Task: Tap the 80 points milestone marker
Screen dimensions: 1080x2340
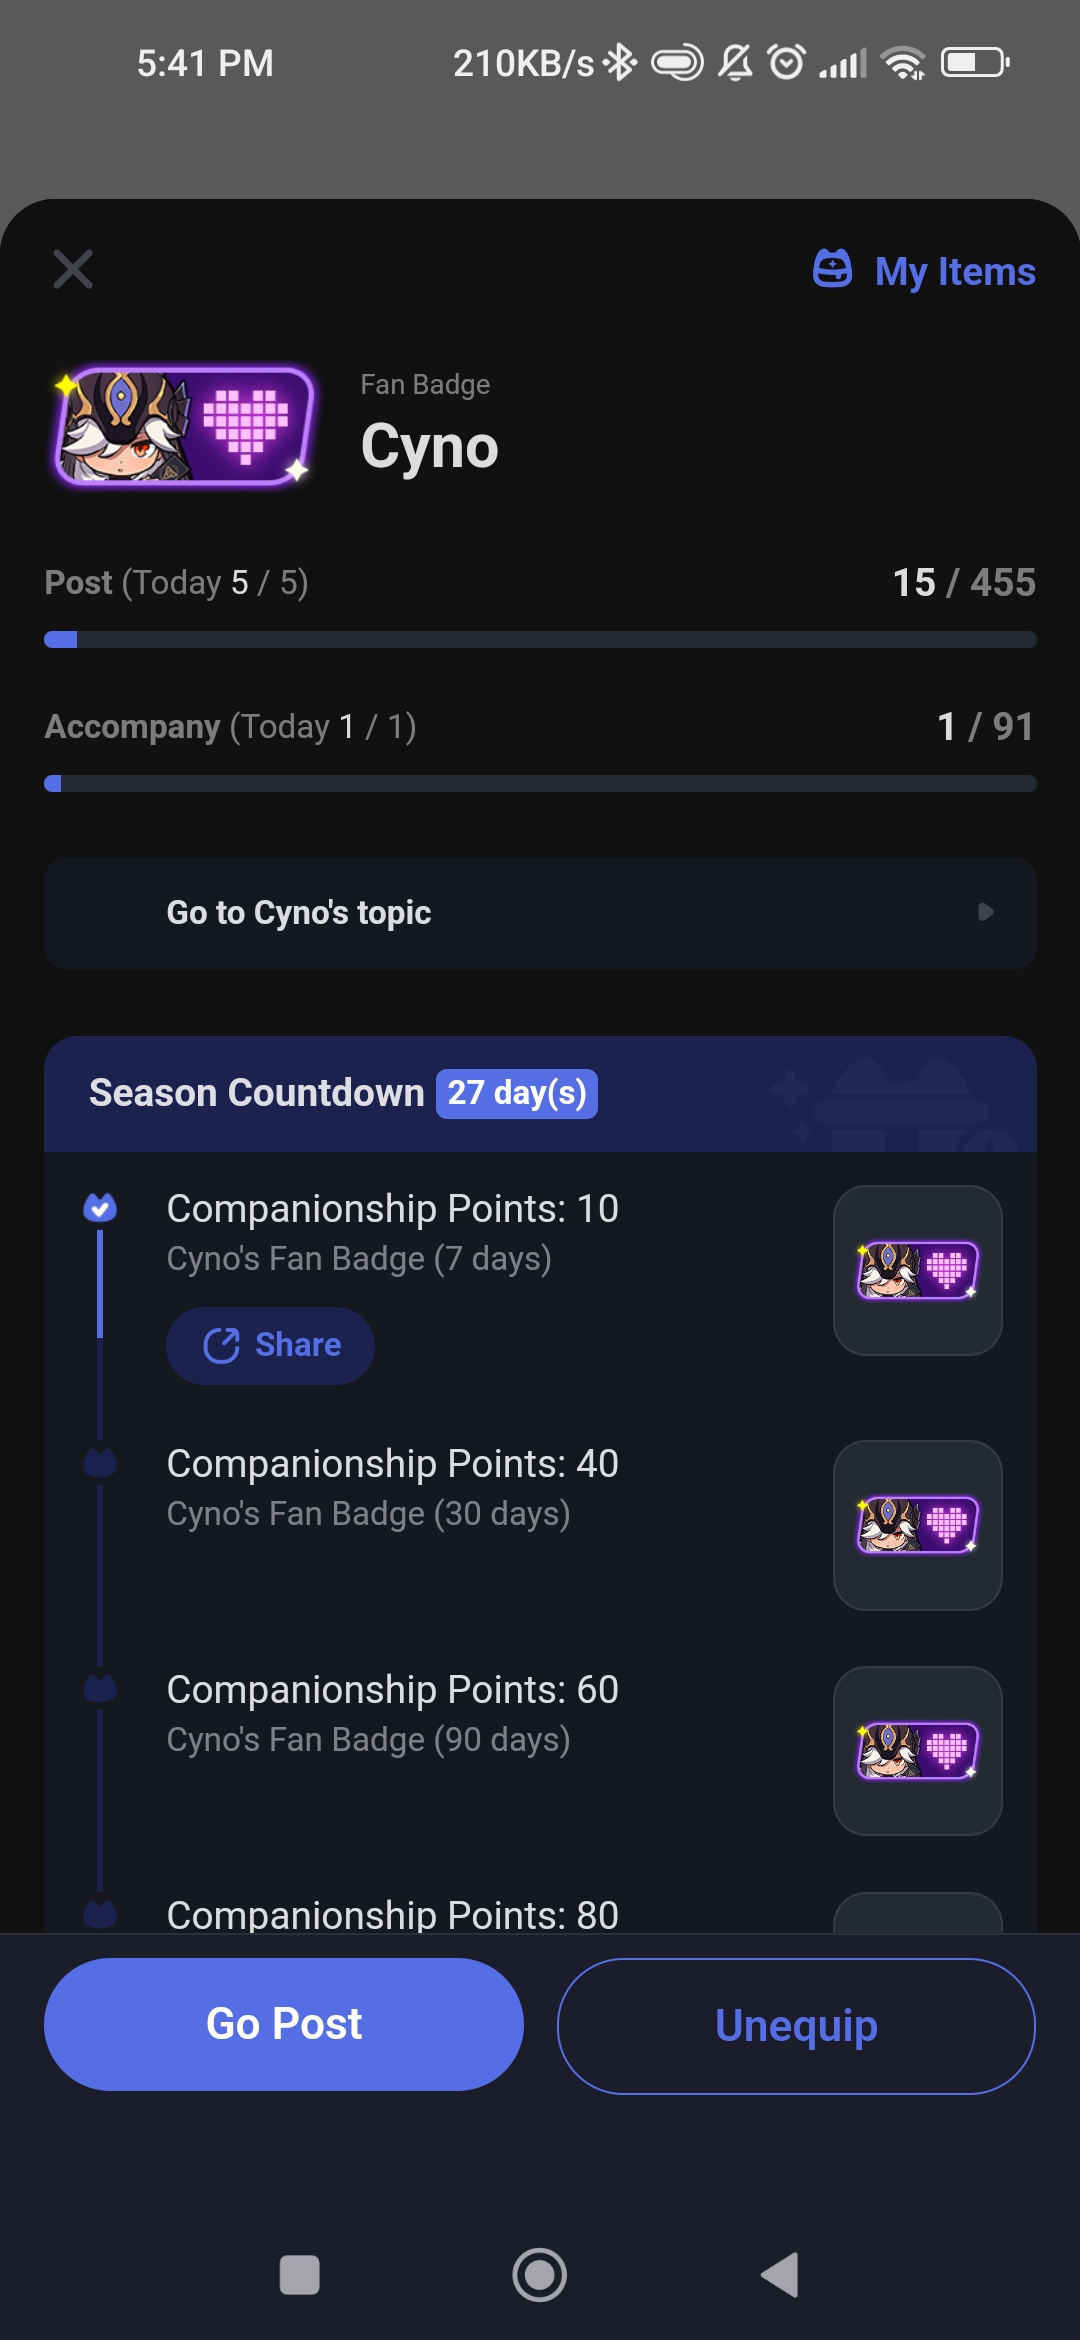Action: click(100, 1914)
